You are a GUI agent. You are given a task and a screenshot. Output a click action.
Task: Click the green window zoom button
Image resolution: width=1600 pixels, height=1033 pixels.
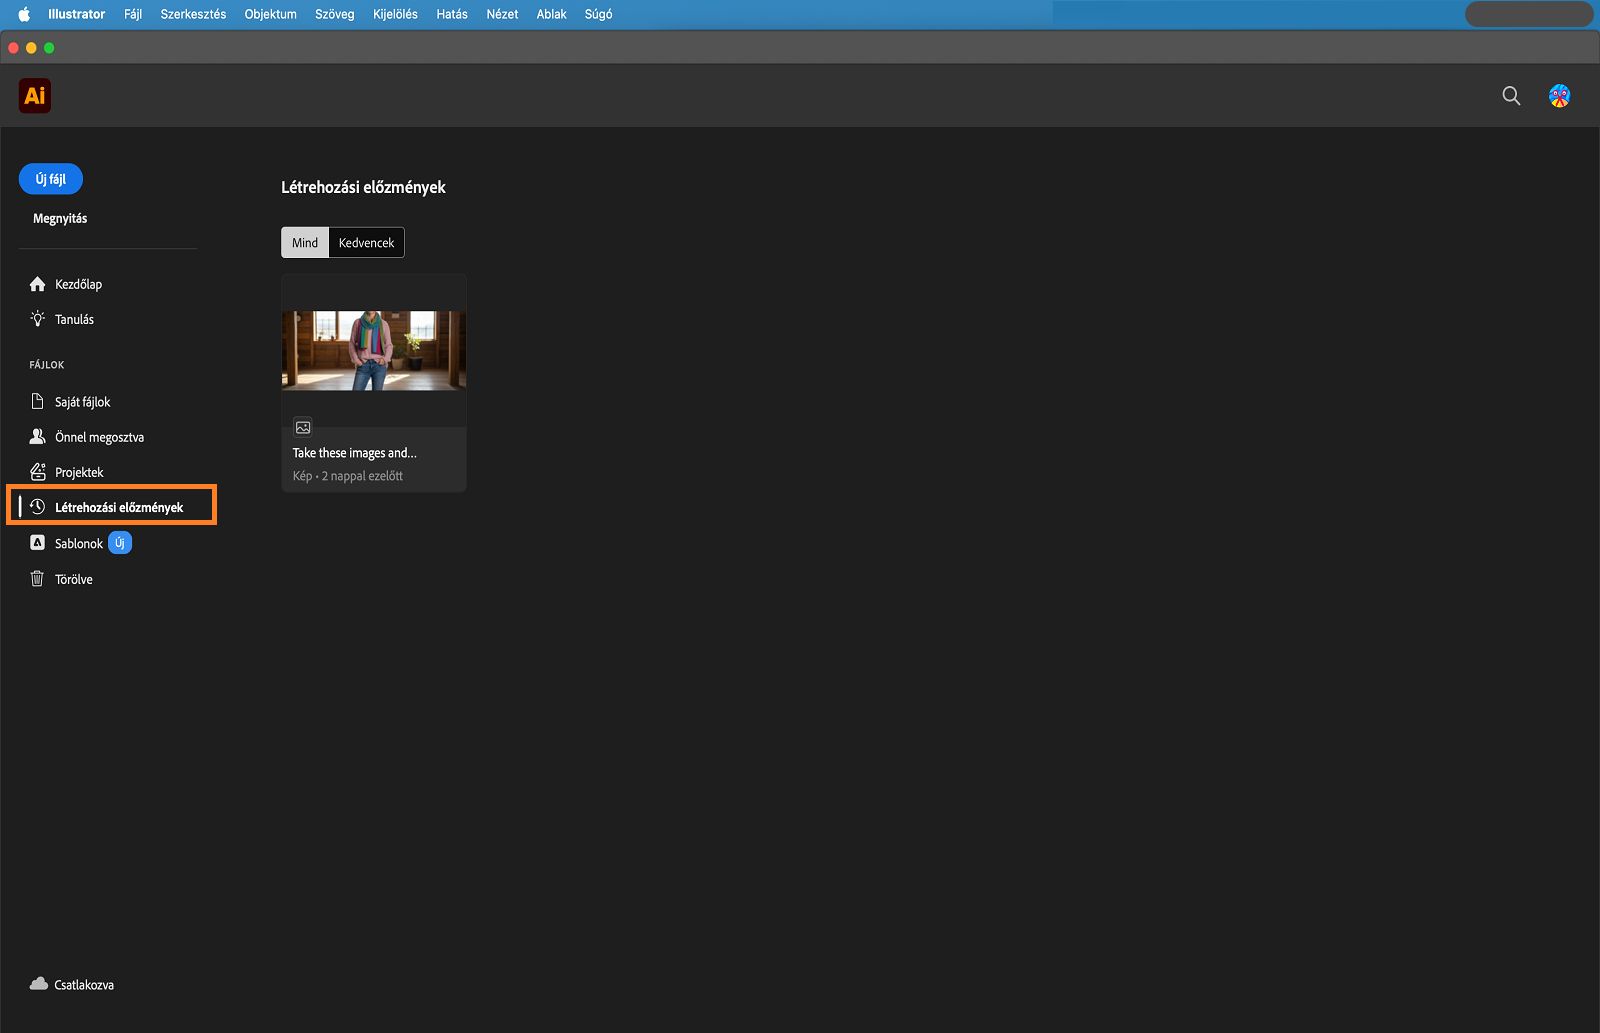(x=49, y=48)
